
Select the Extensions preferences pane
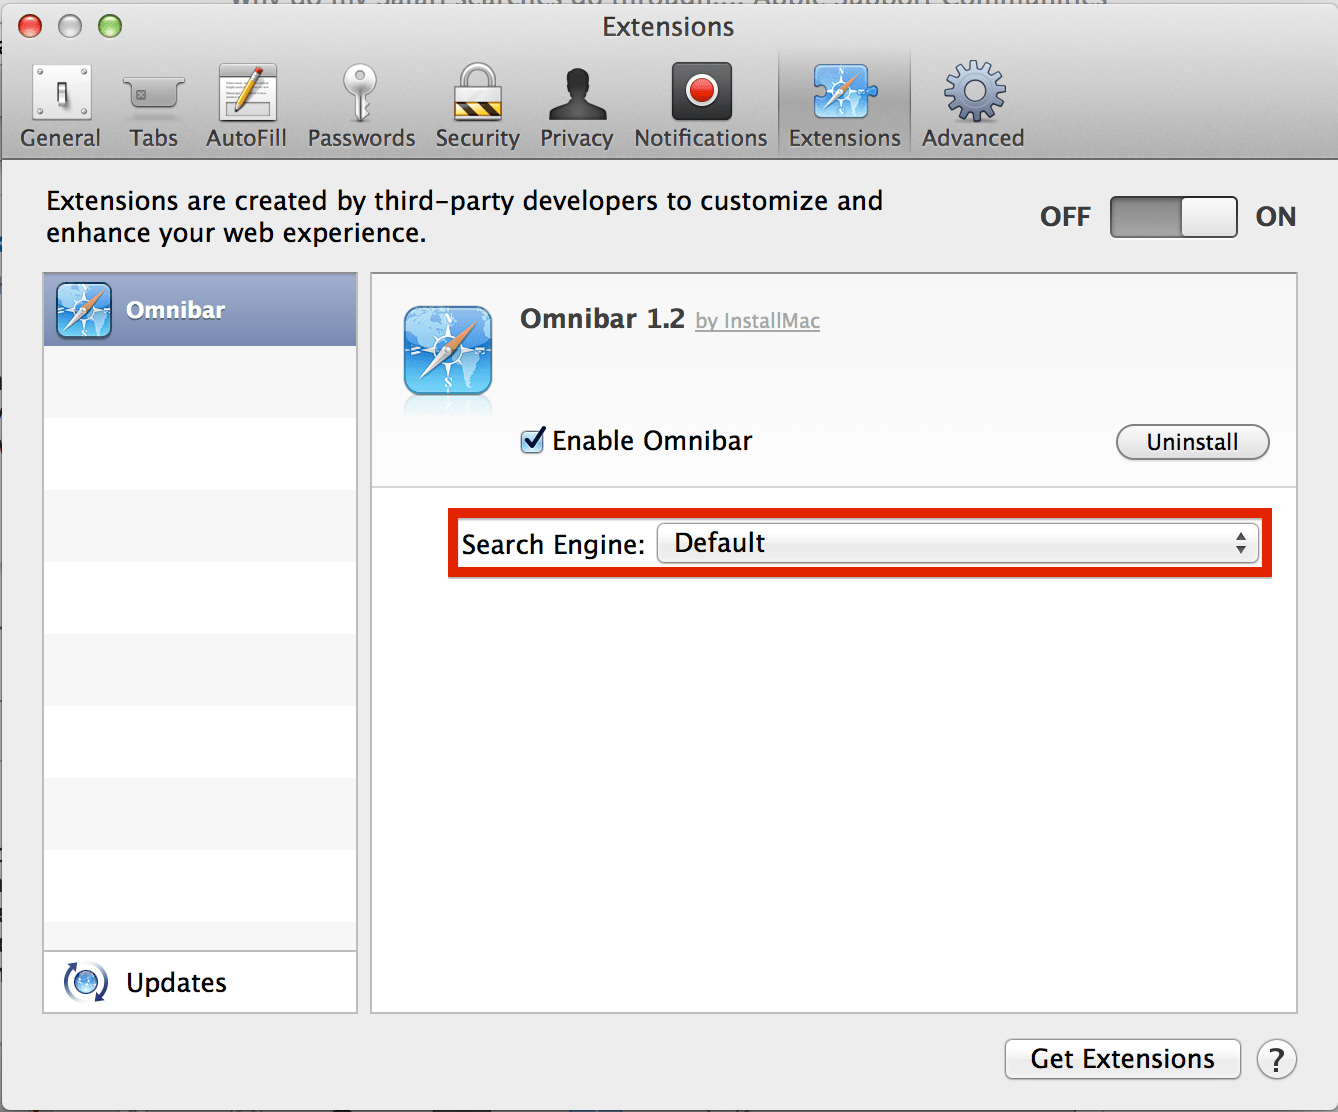point(845,106)
